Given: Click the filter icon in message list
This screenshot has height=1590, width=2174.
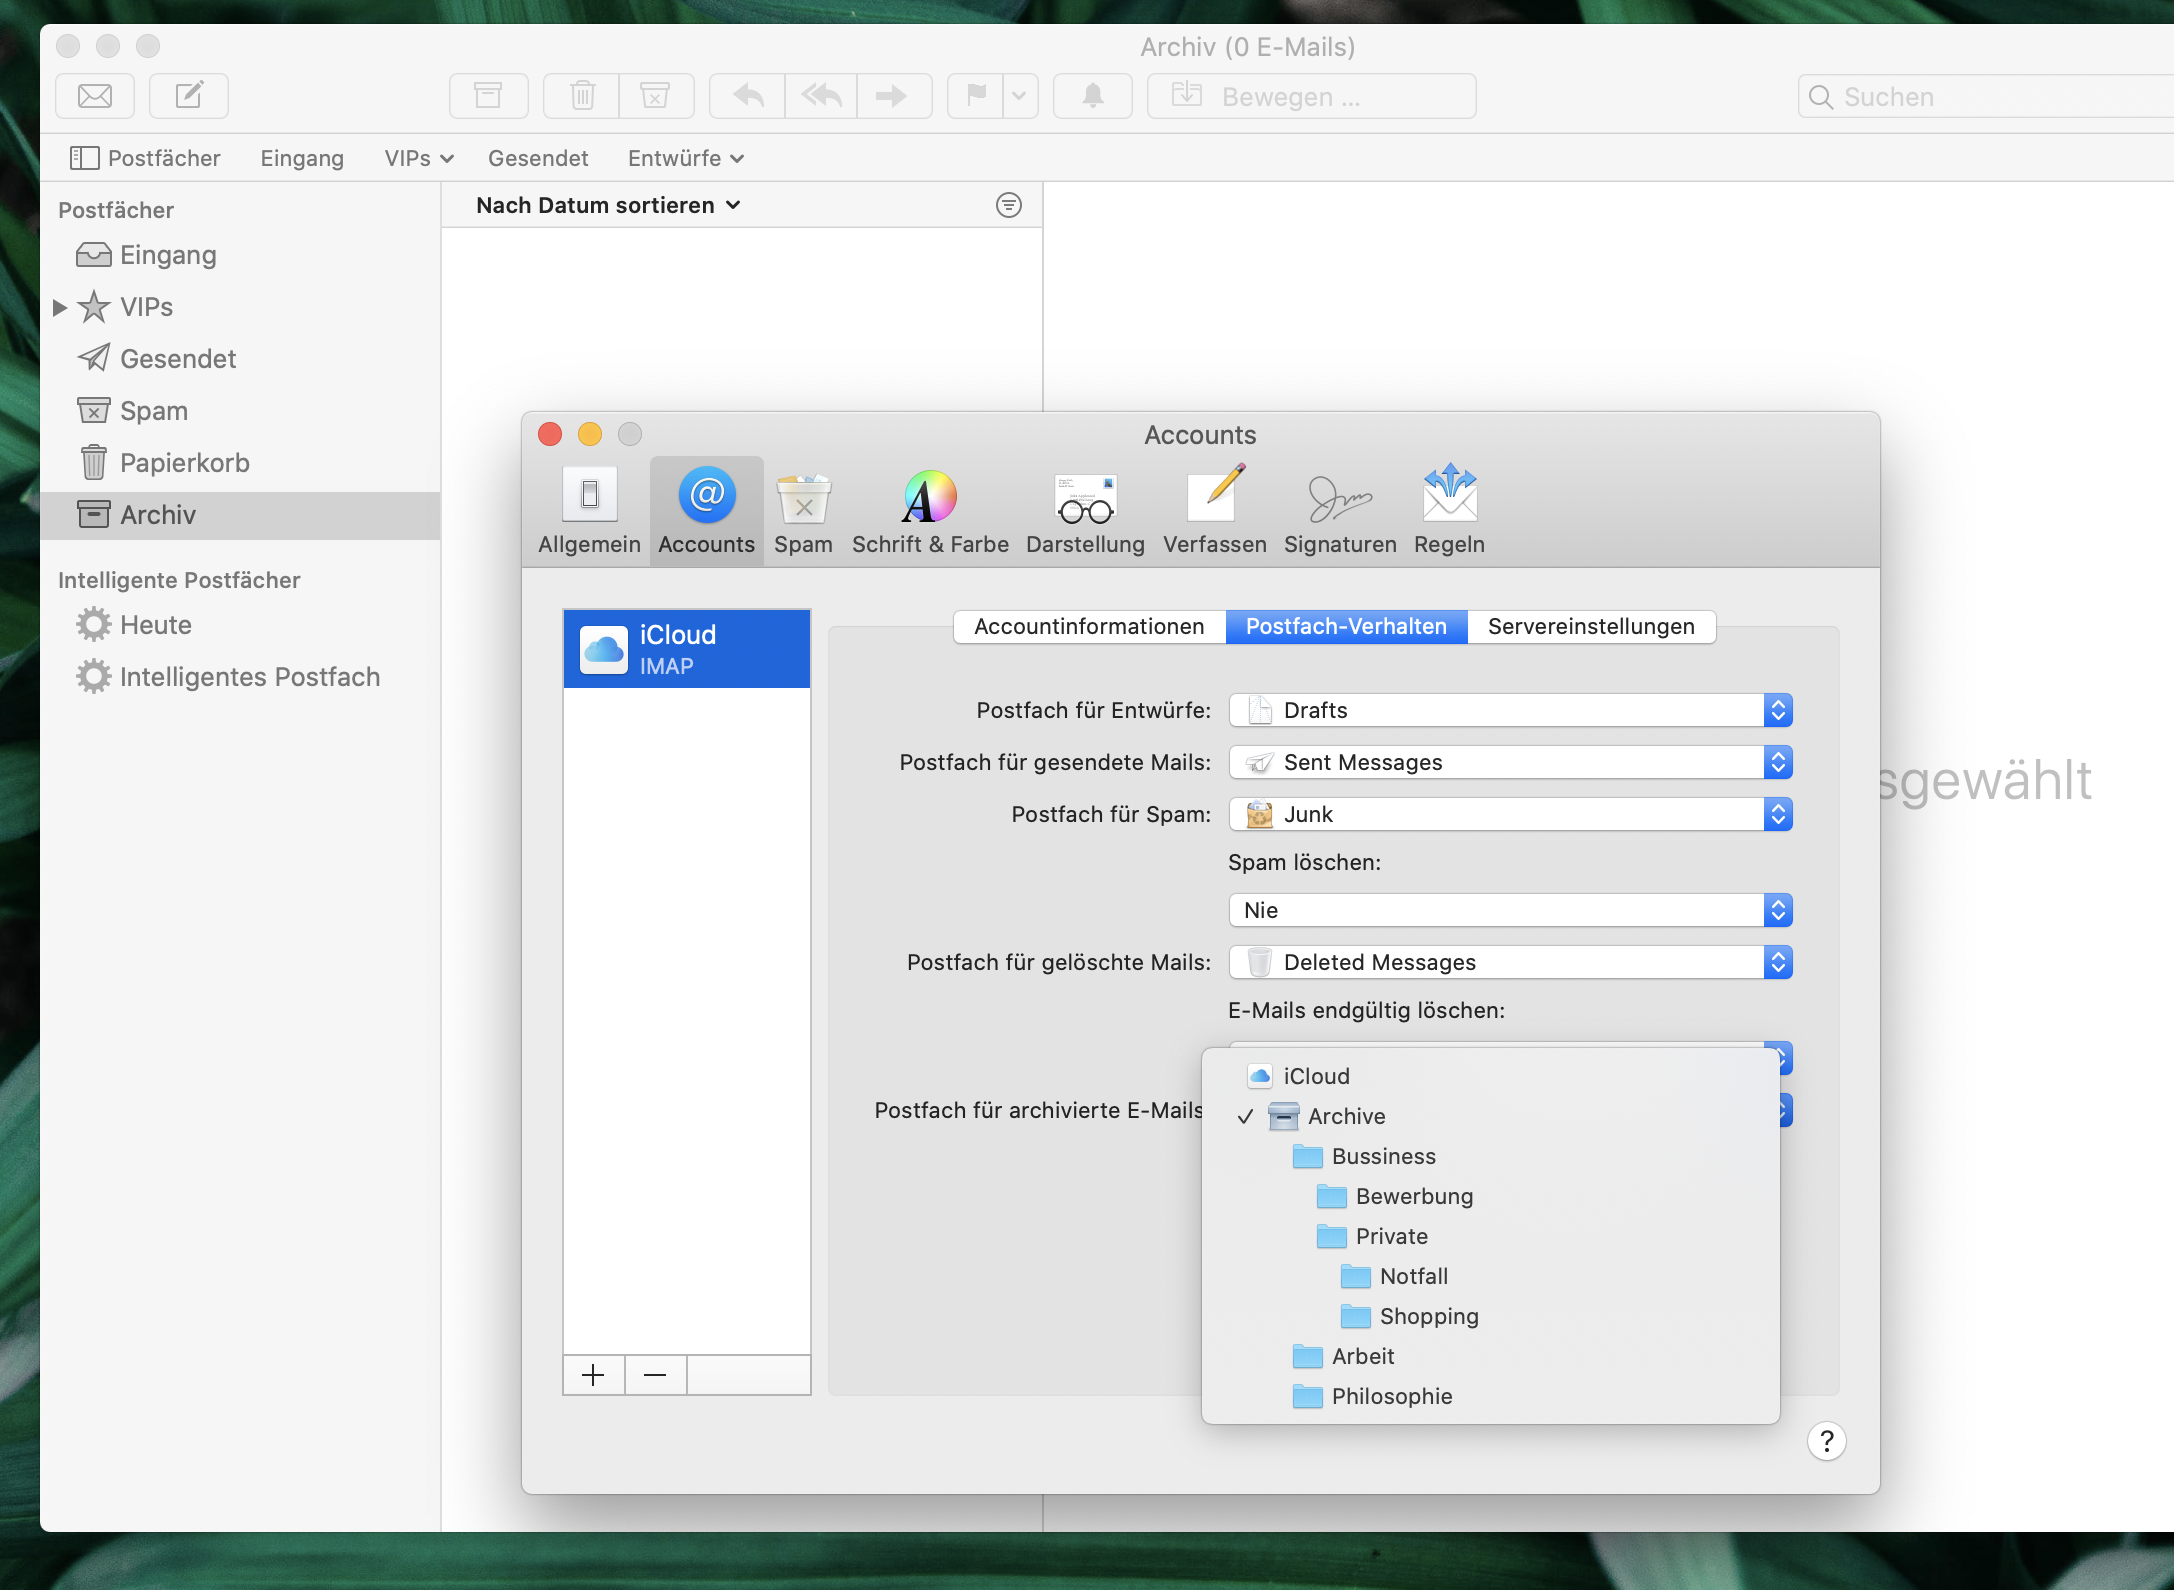Looking at the screenshot, I should click(x=1008, y=205).
